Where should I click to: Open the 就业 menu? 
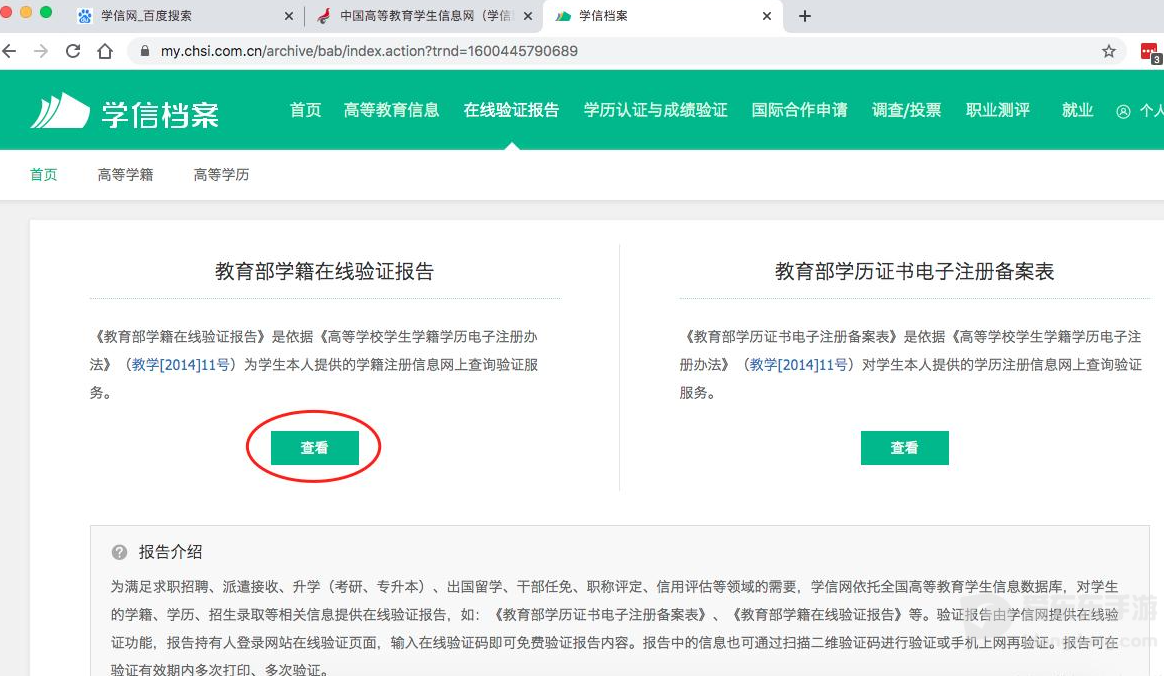point(1077,110)
